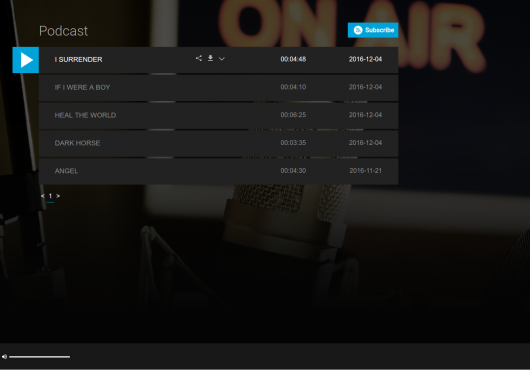This screenshot has width=530, height=370.
Task: Share the I SURRENDER track
Action: tap(199, 58)
